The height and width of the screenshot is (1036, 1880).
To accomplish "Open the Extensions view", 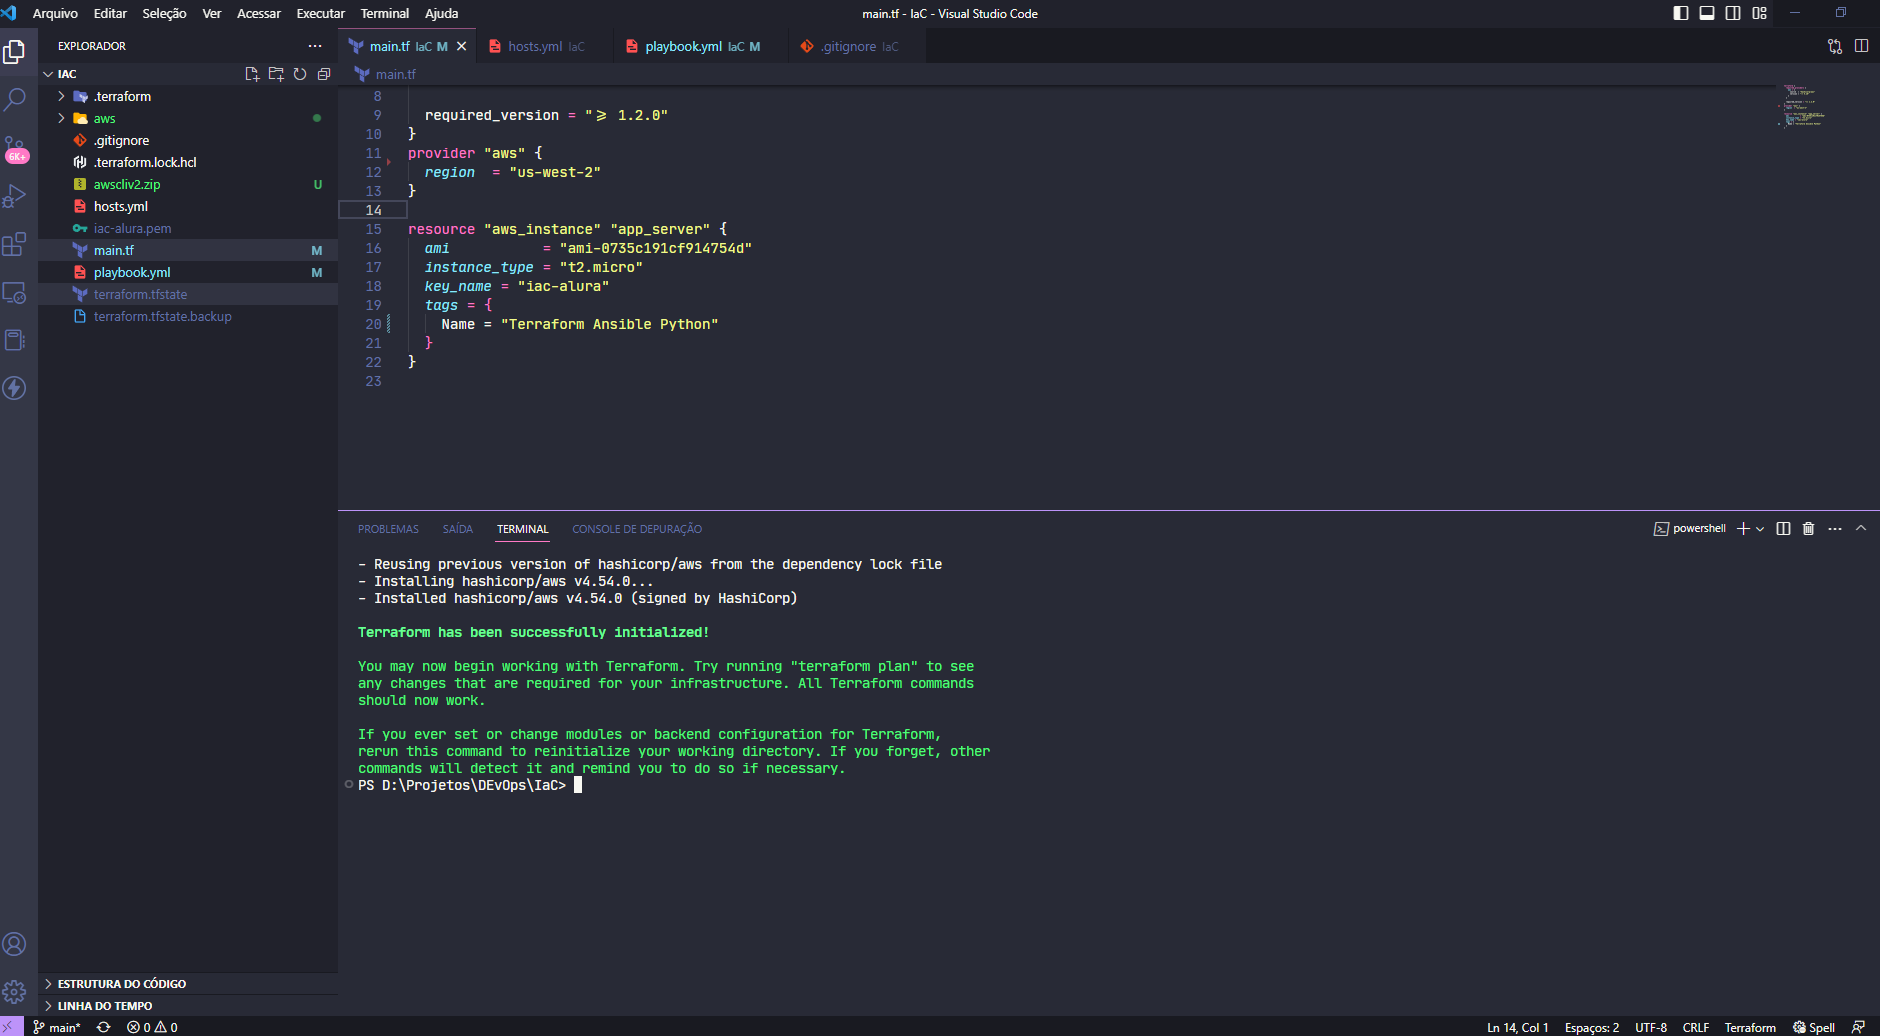I will point(15,244).
